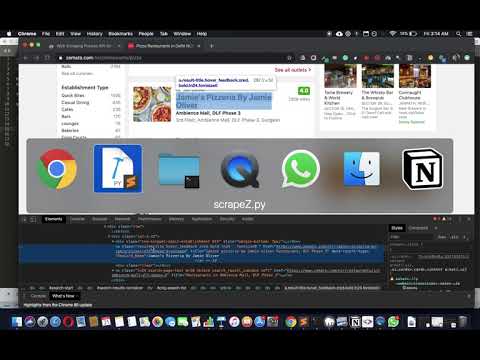Viewport: 480px width, 360px height.
Task: Open a new browser tab
Action: [211, 46]
